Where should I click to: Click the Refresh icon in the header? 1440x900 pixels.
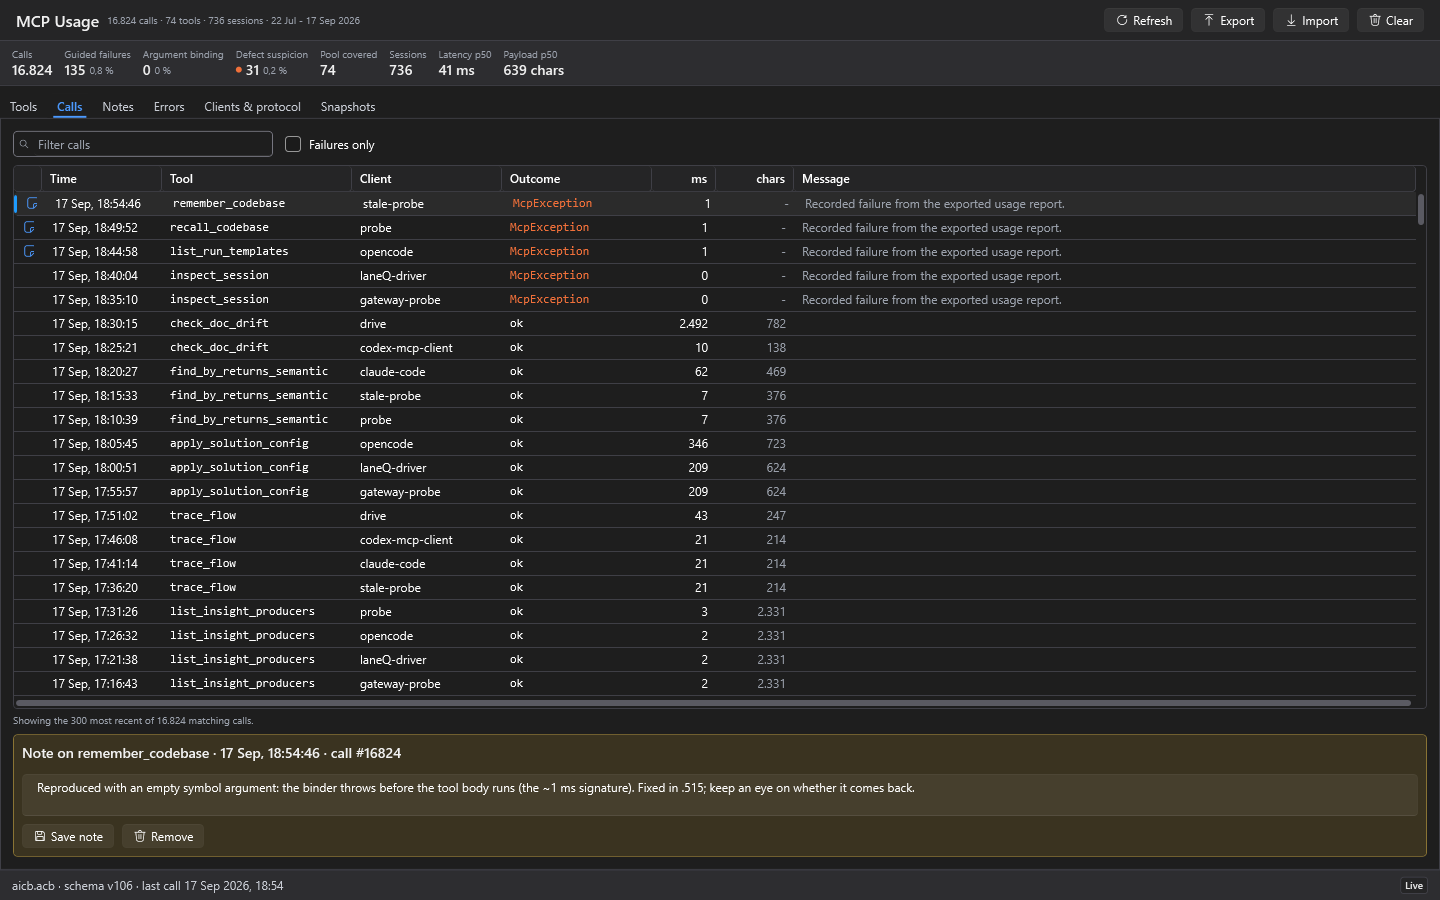click(x=1122, y=20)
